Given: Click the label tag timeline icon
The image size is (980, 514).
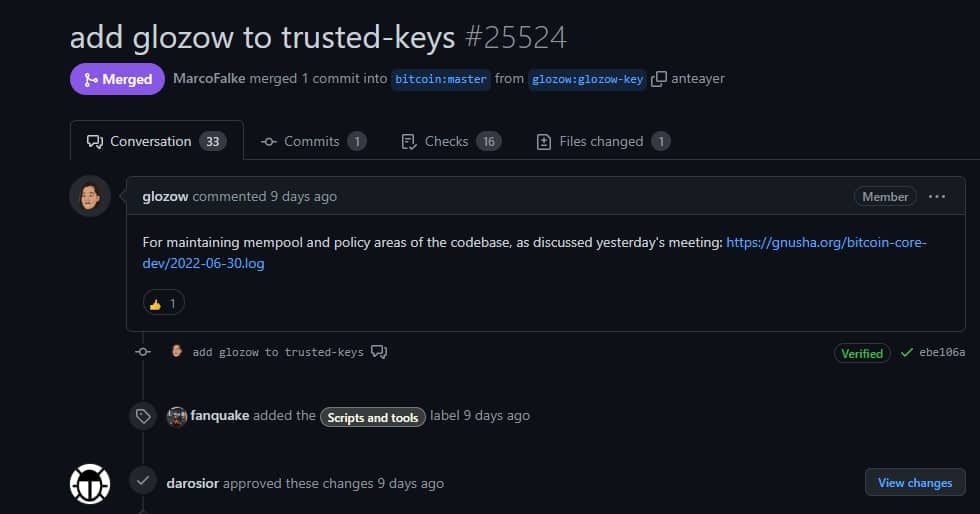Looking at the screenshot, I should 143,416.
